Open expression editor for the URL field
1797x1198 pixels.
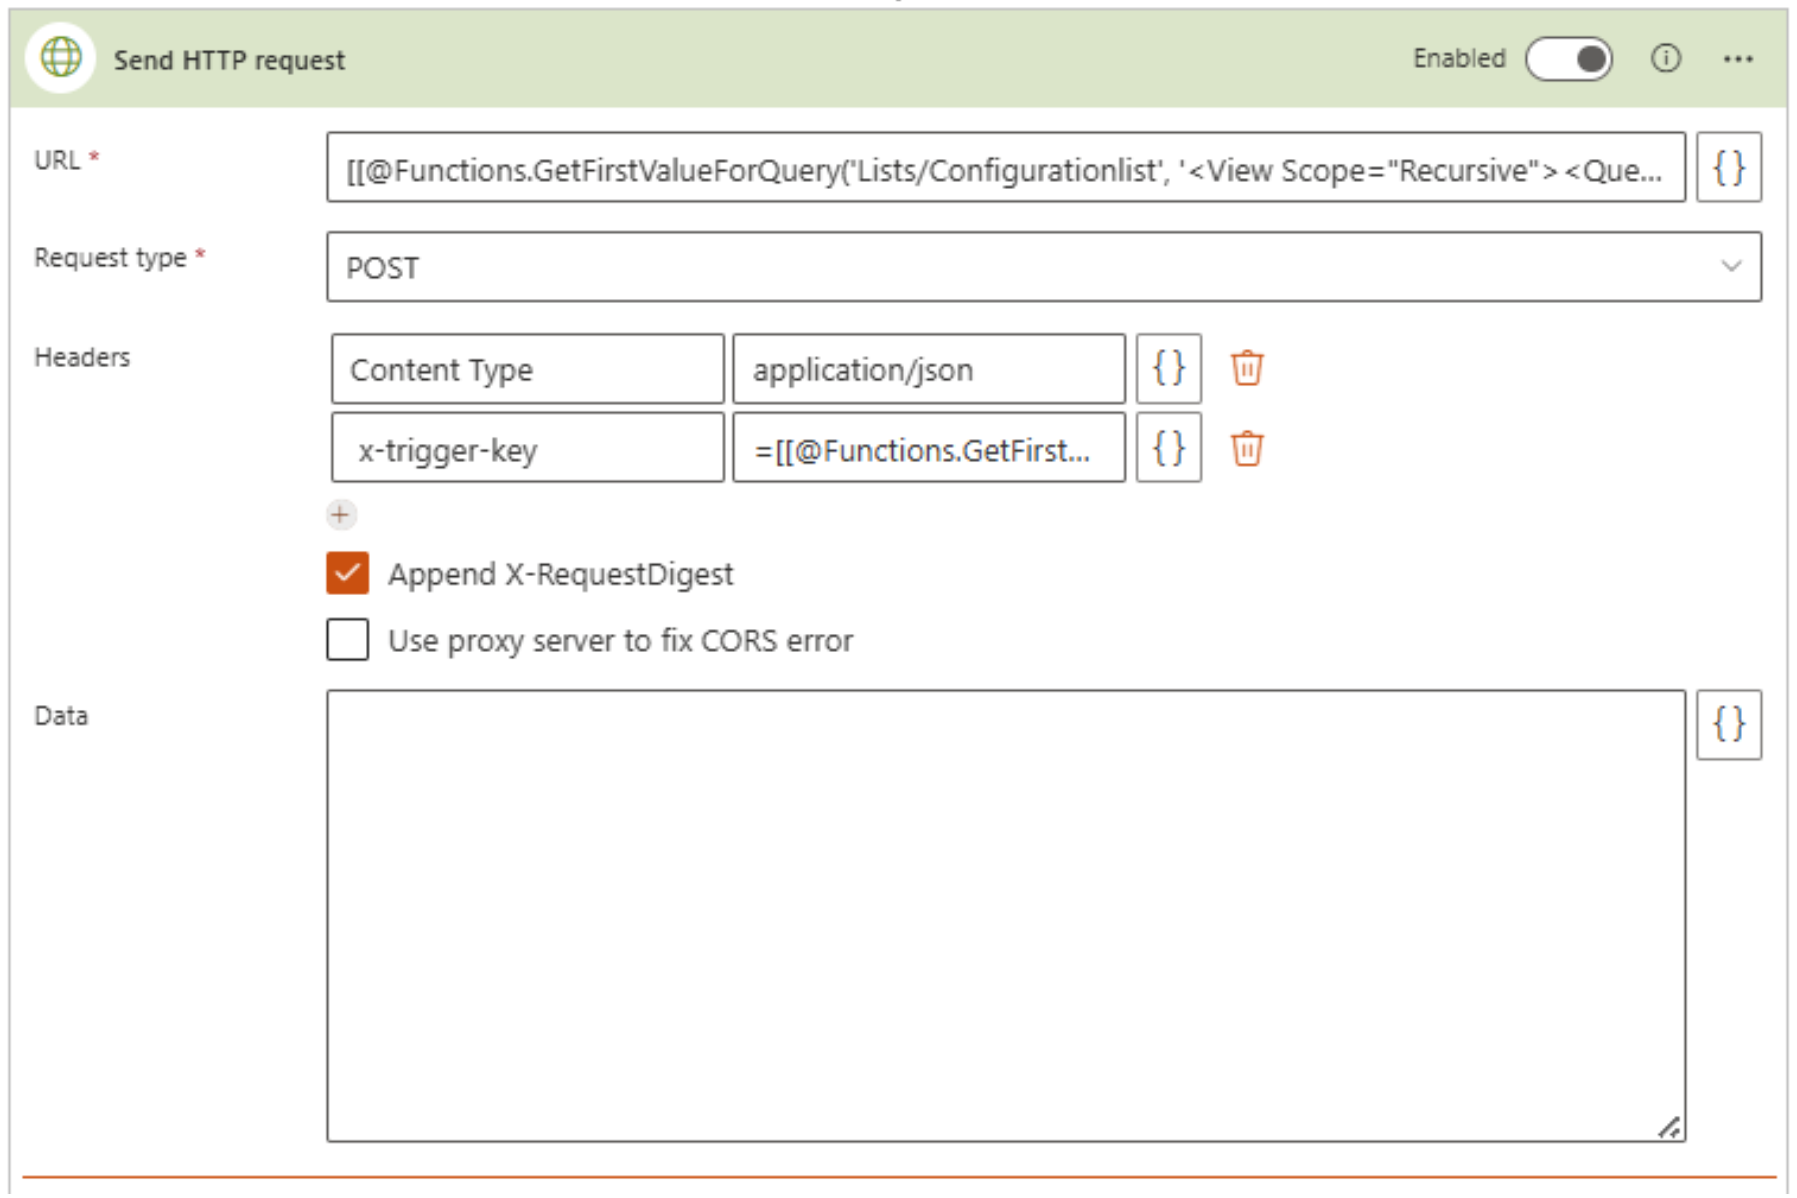(1728, 168)
